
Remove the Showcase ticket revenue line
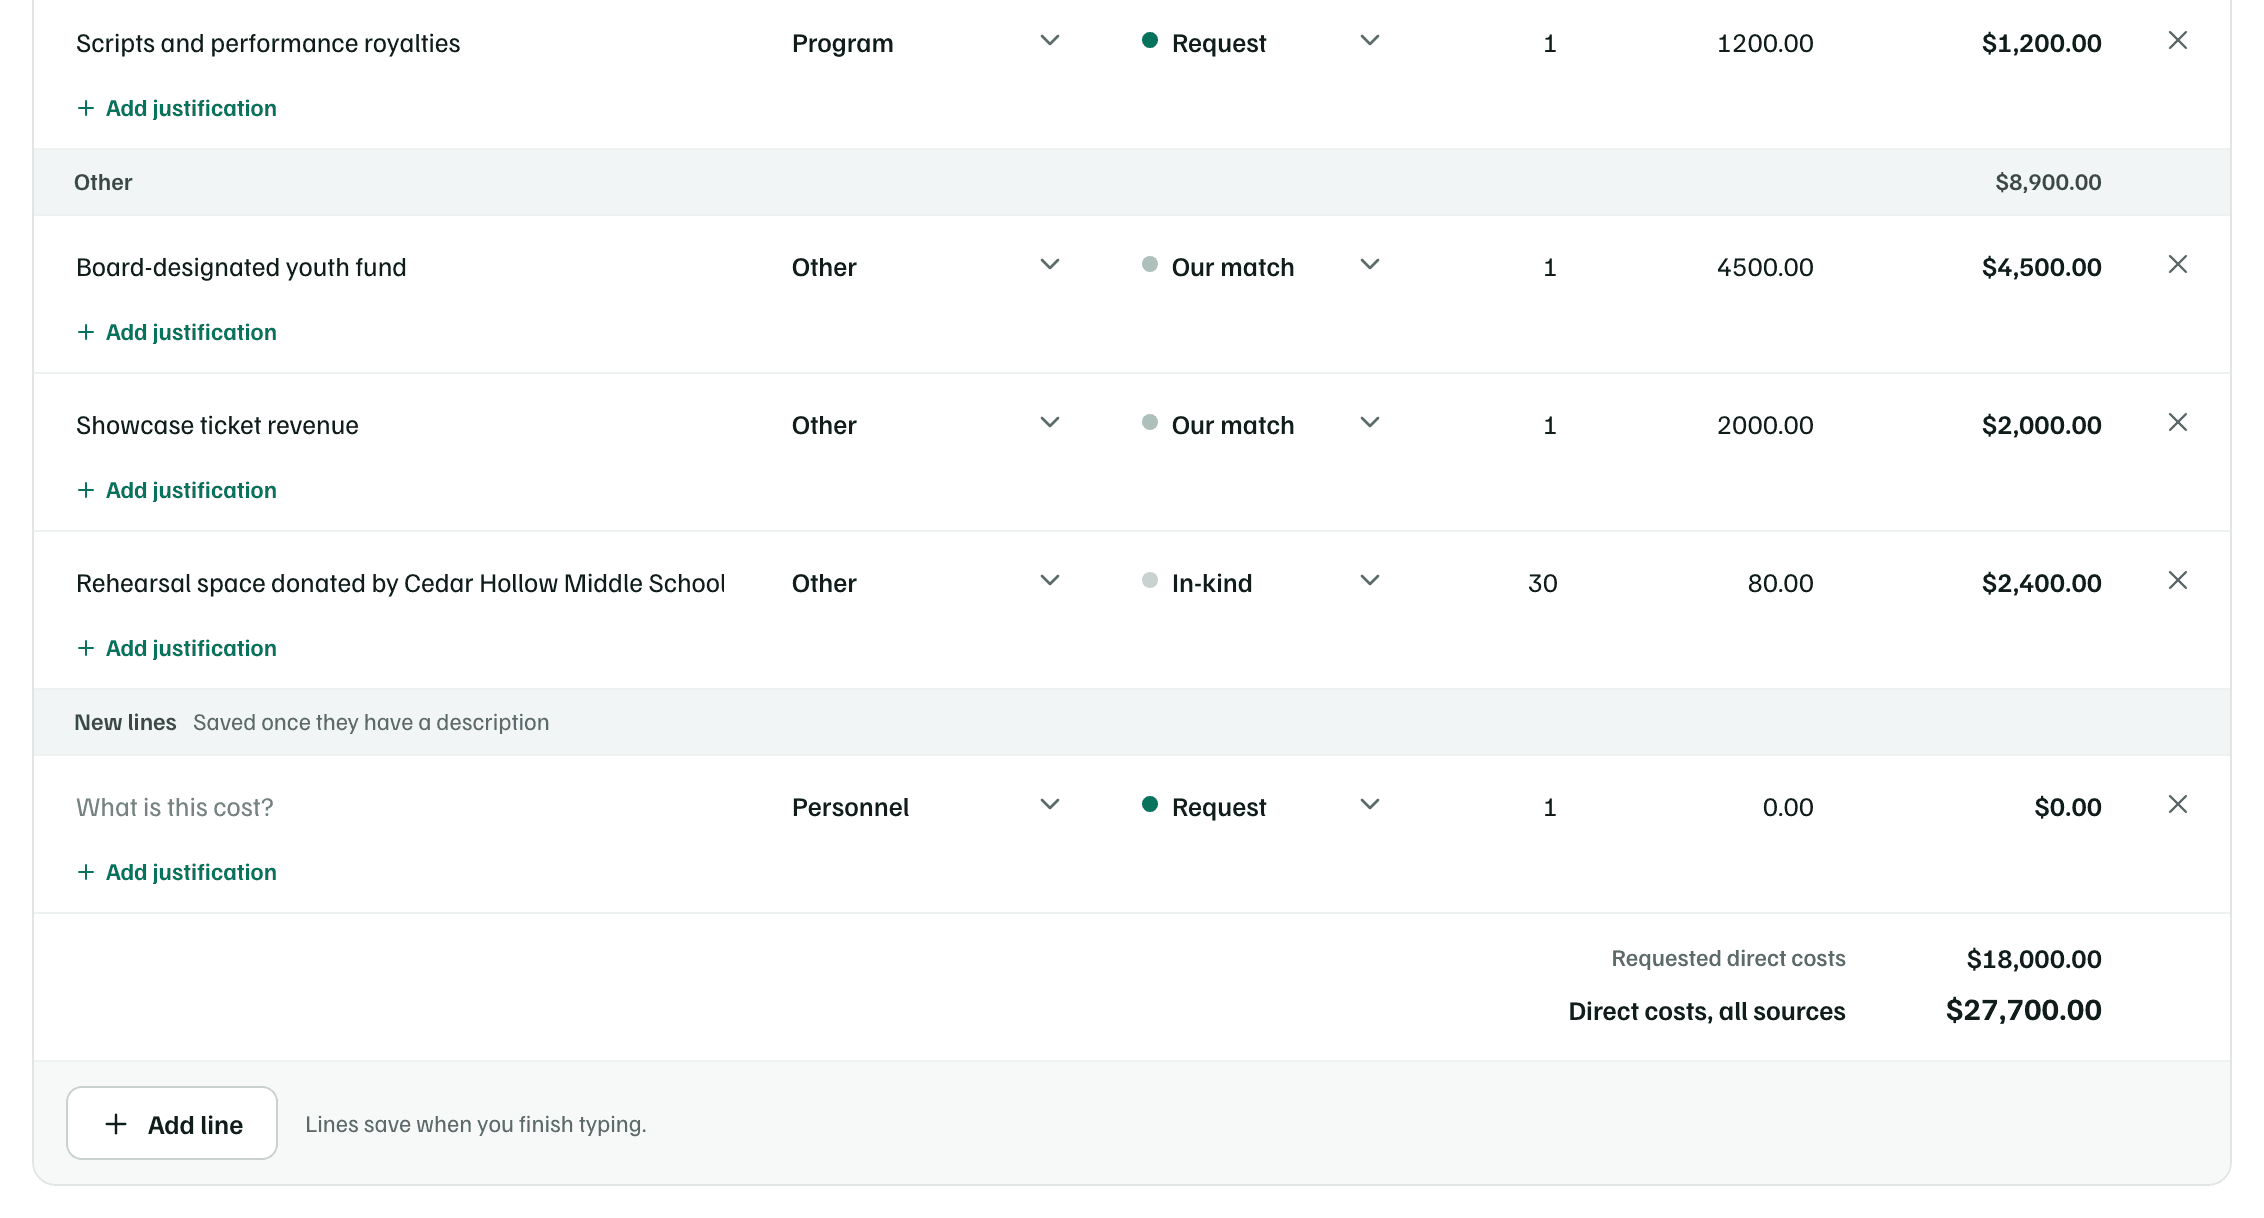coord(2177,423)
